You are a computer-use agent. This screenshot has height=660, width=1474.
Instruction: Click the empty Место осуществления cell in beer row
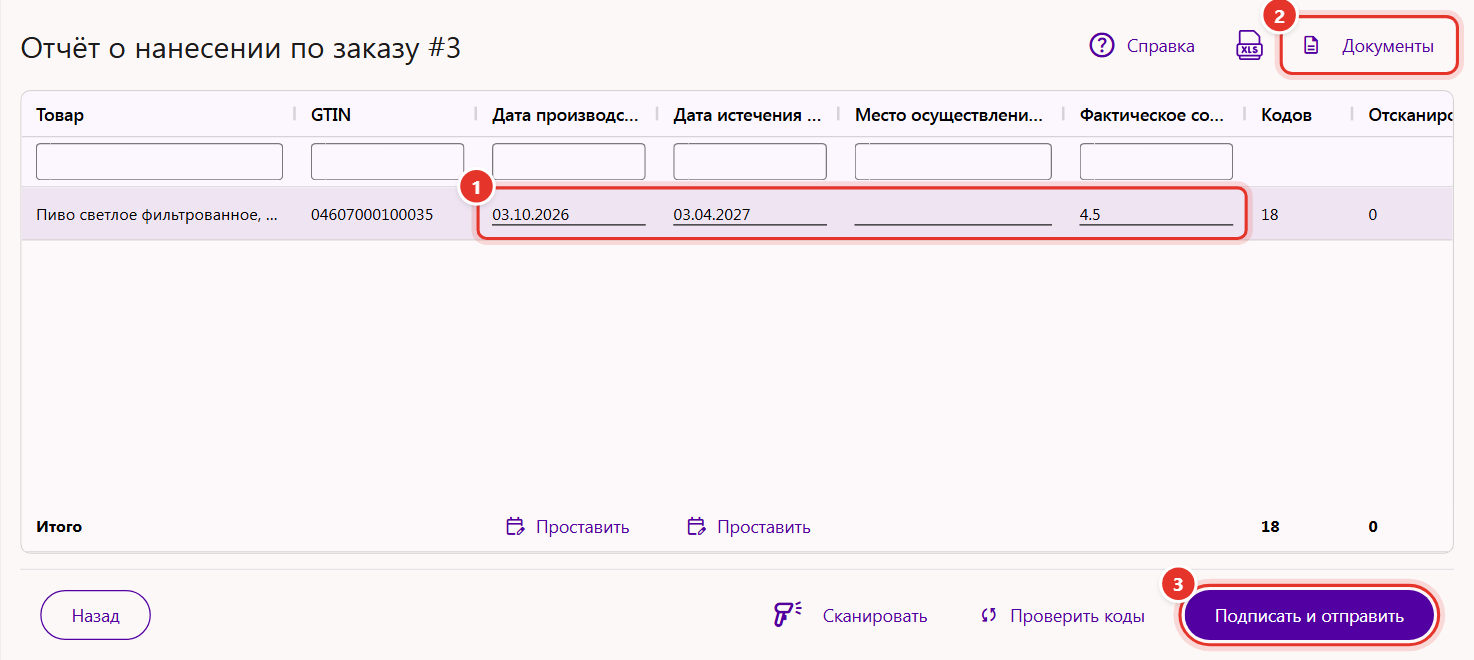coord(953,214)
